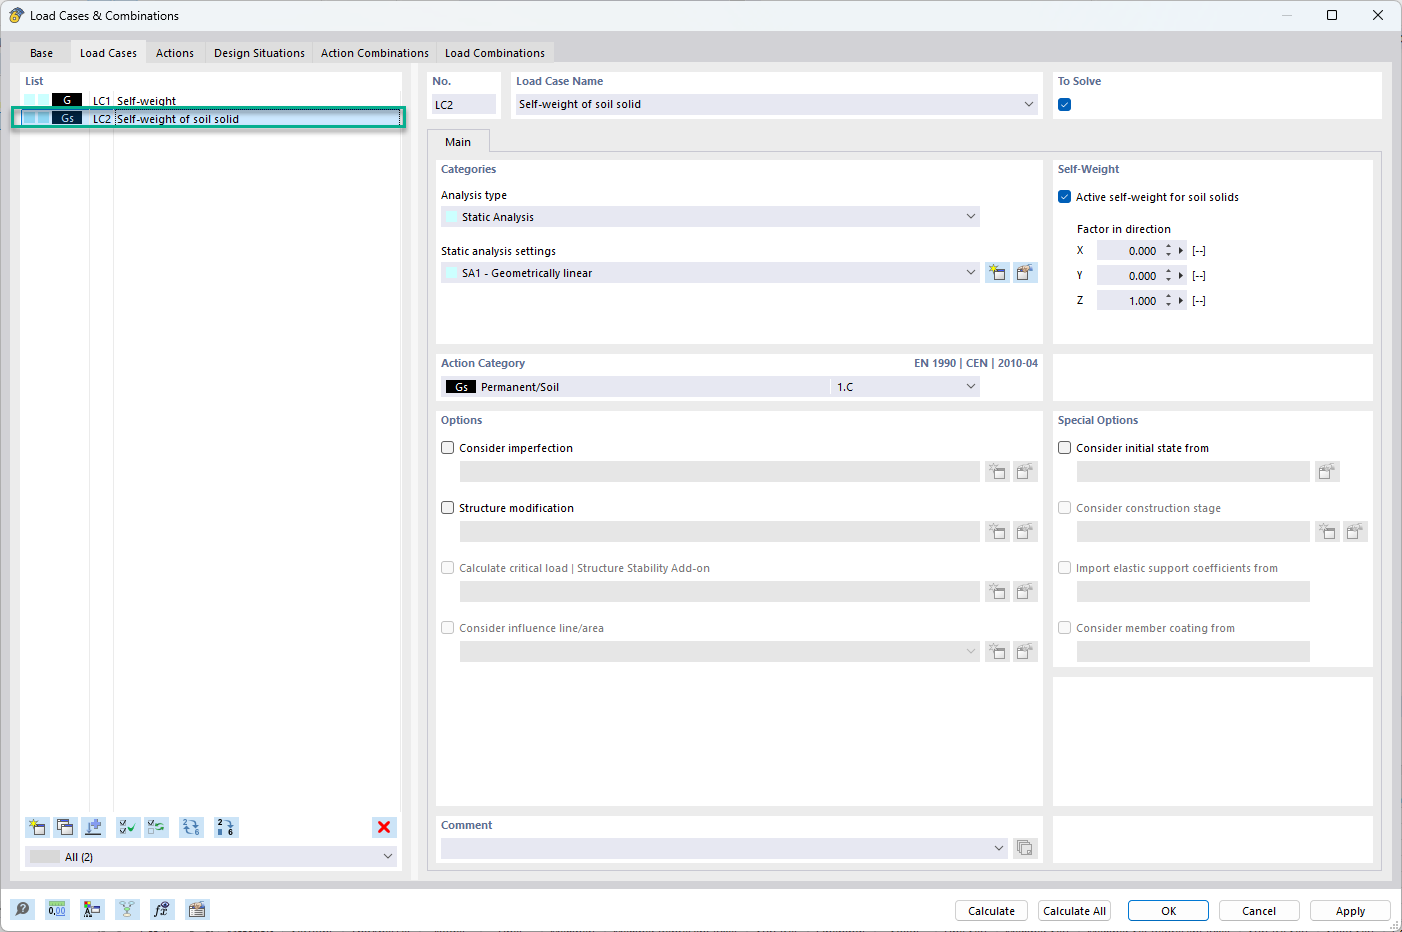Click the Z direction factor stepper
The image size is (1402, 932).
(1168, 301)
